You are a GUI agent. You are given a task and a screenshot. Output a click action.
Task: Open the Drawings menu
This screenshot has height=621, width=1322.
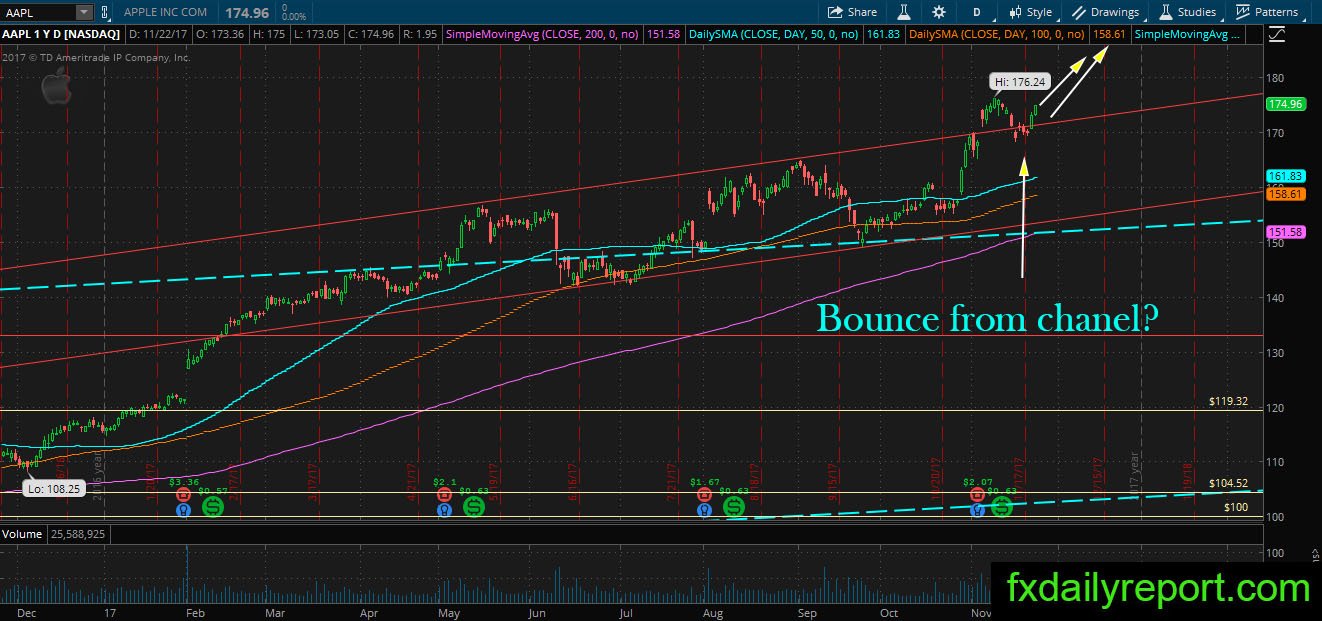1105,12
